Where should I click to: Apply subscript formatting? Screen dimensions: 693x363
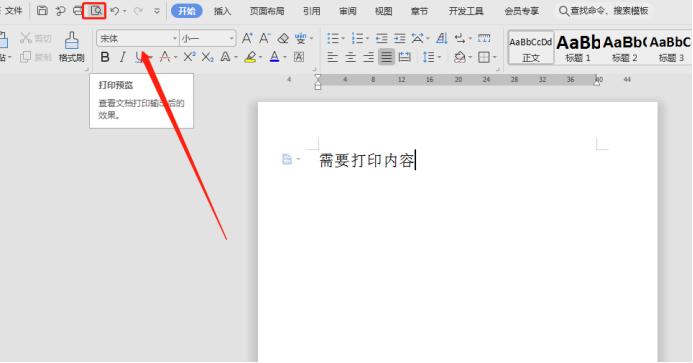click(x=207, y=57)
